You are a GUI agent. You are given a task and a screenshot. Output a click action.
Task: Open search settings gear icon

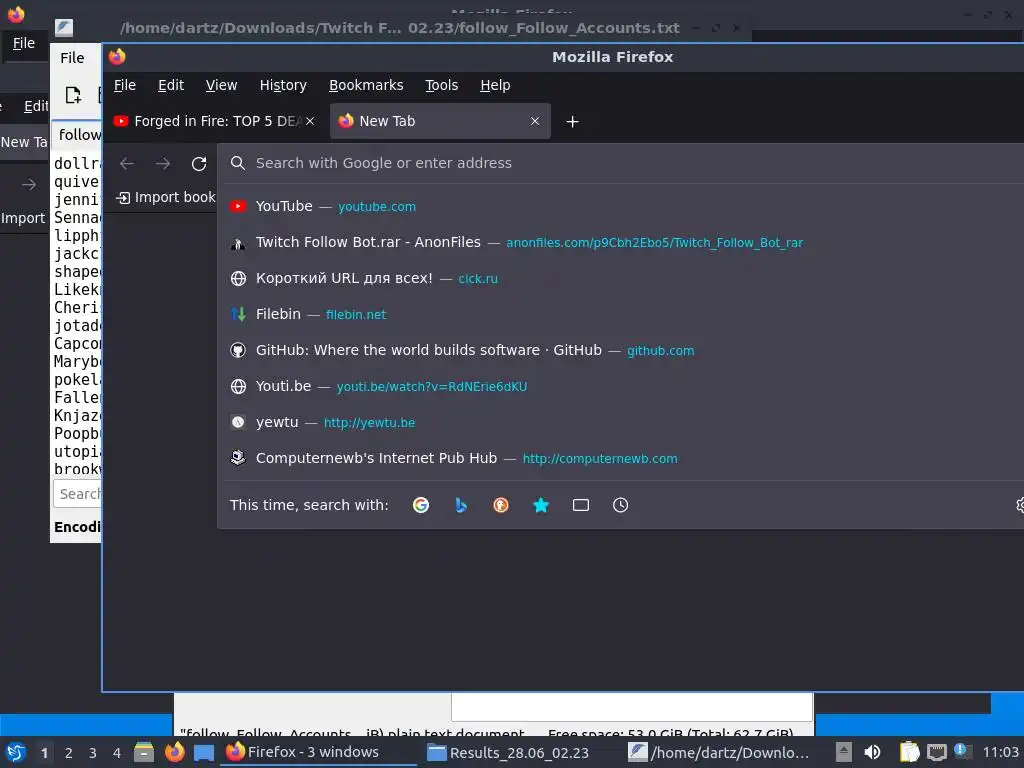click(x=1020, y=505)
